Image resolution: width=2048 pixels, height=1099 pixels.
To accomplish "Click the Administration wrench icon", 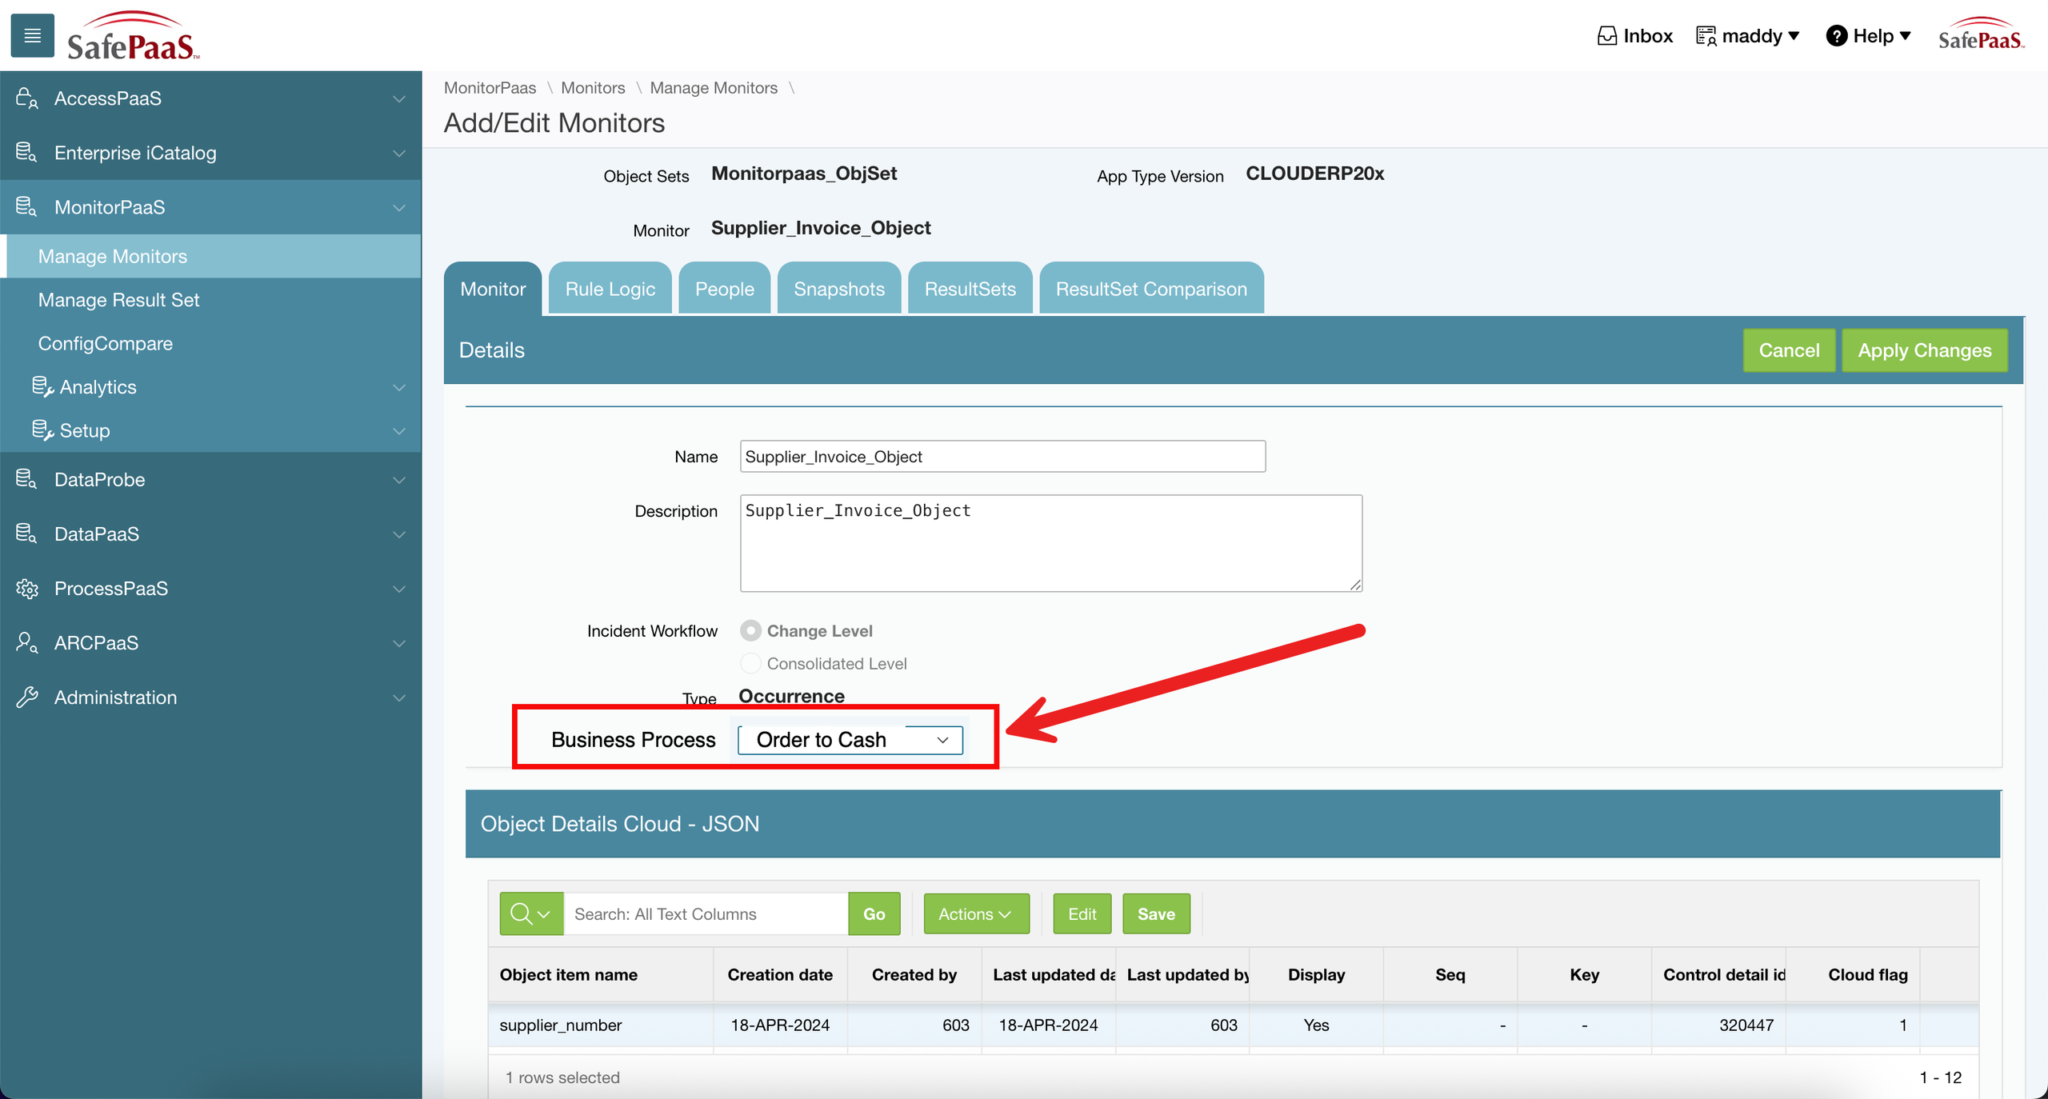I will point(27,698).
